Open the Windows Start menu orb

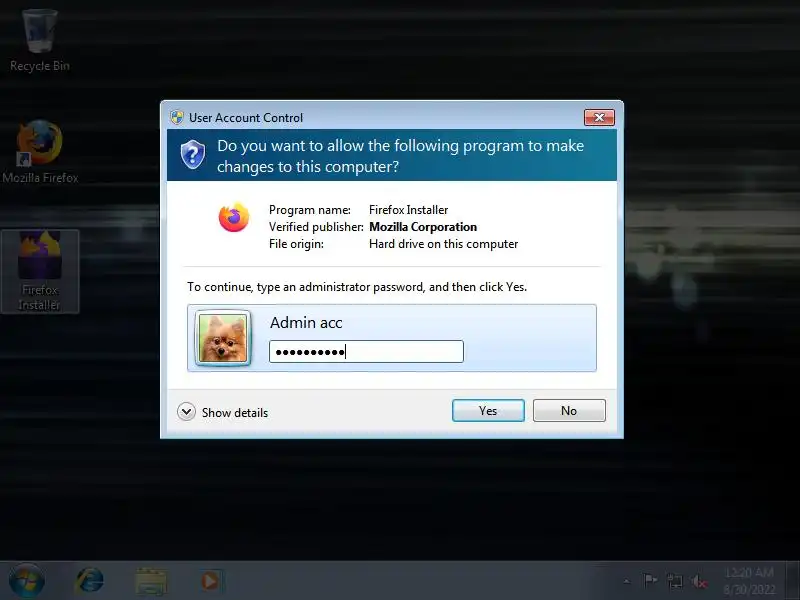tap(27, 581)
